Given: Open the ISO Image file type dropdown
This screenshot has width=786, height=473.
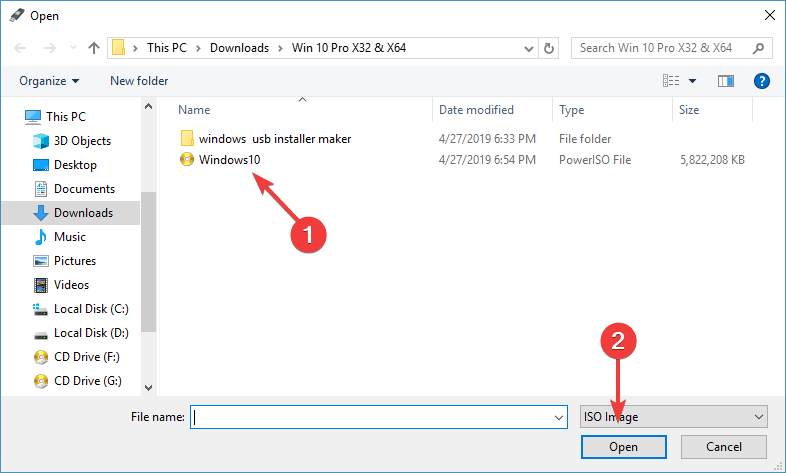Looking at the screenshot, I should pos(673,417).
